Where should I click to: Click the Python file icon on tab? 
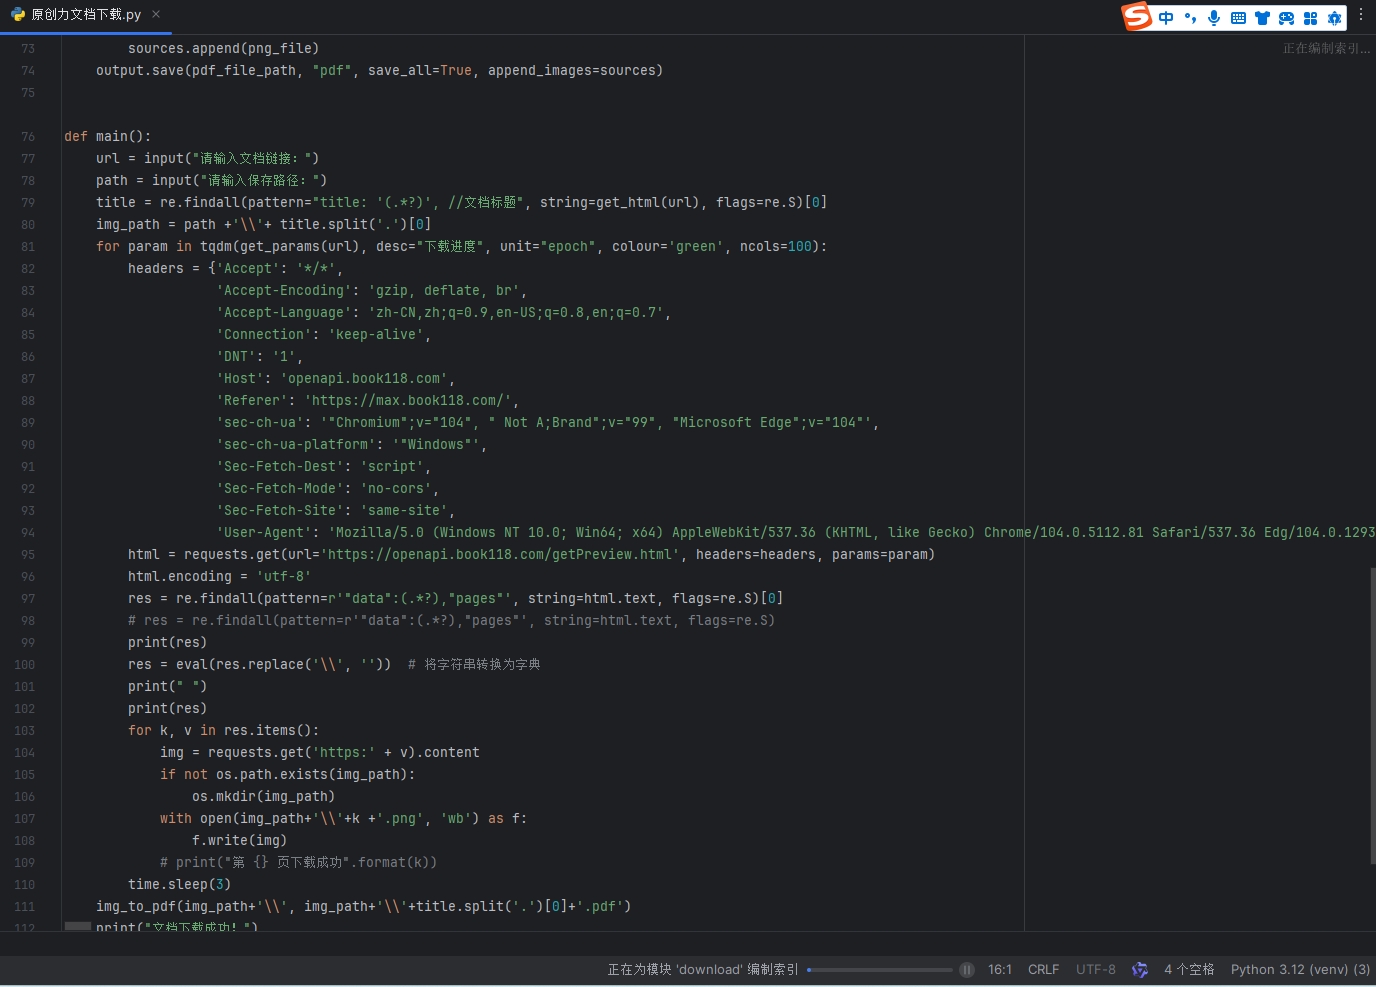(x=18, y=15)
